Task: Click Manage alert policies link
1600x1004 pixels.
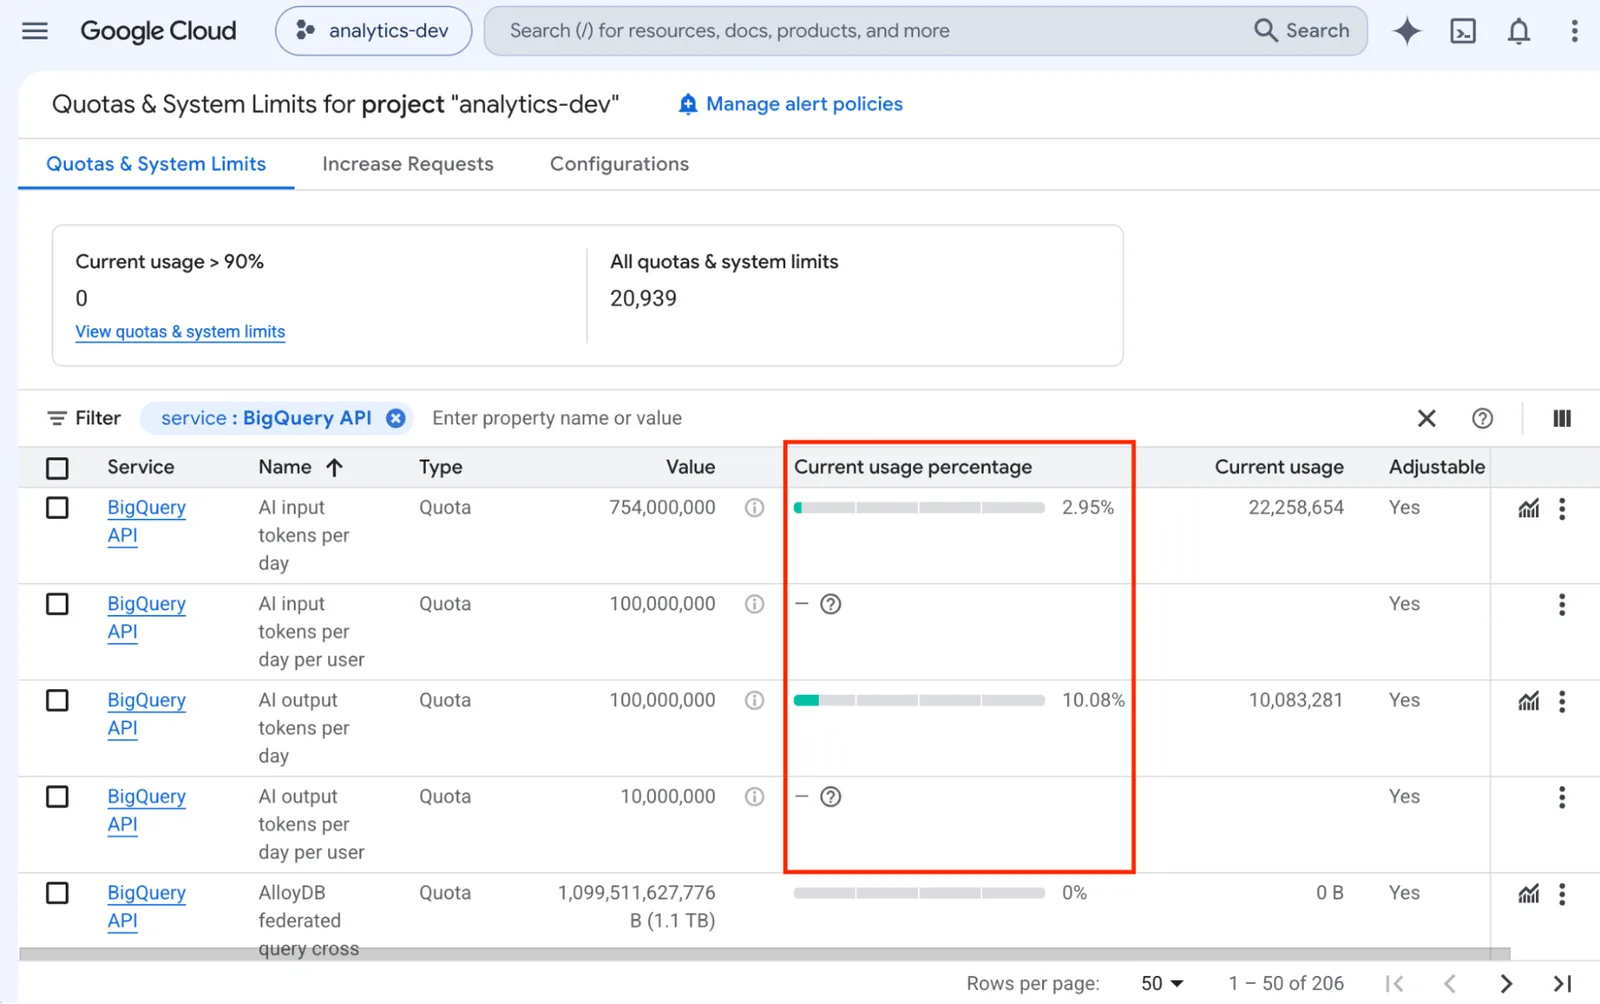Action: click(790, 104)
